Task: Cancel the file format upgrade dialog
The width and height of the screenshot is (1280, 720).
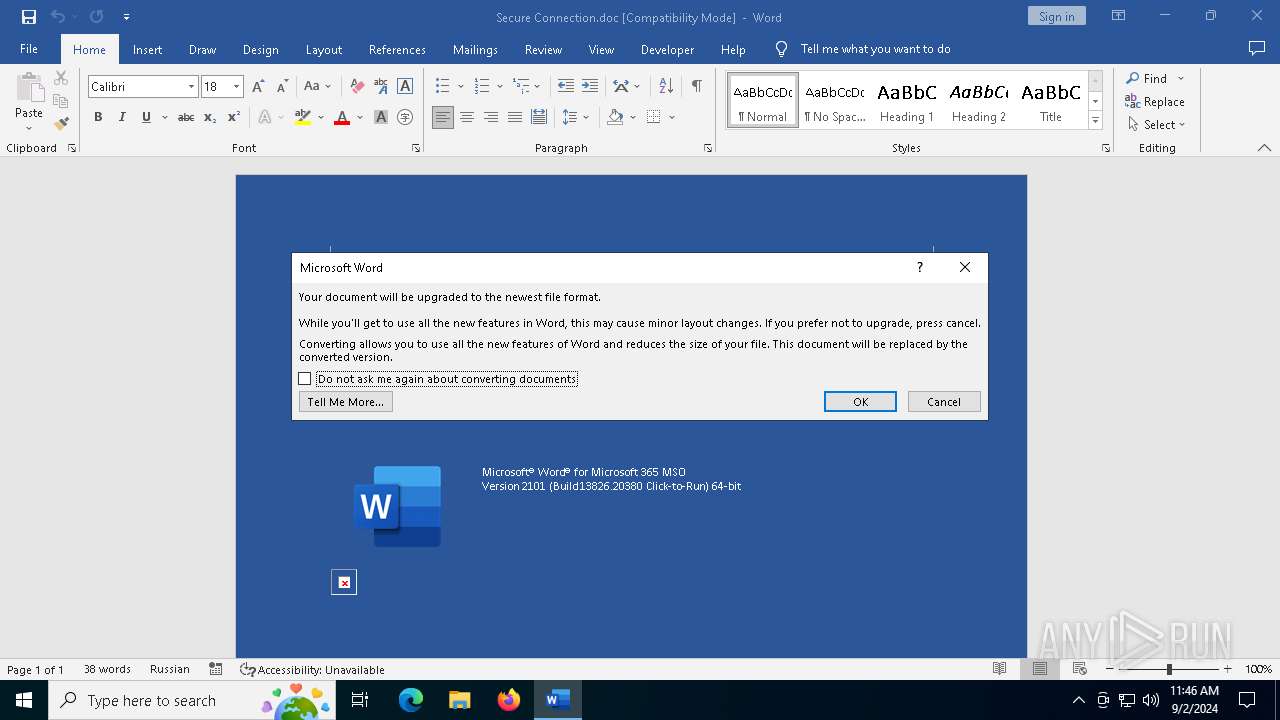Action: pyautogui.click(x=944, y=401)
